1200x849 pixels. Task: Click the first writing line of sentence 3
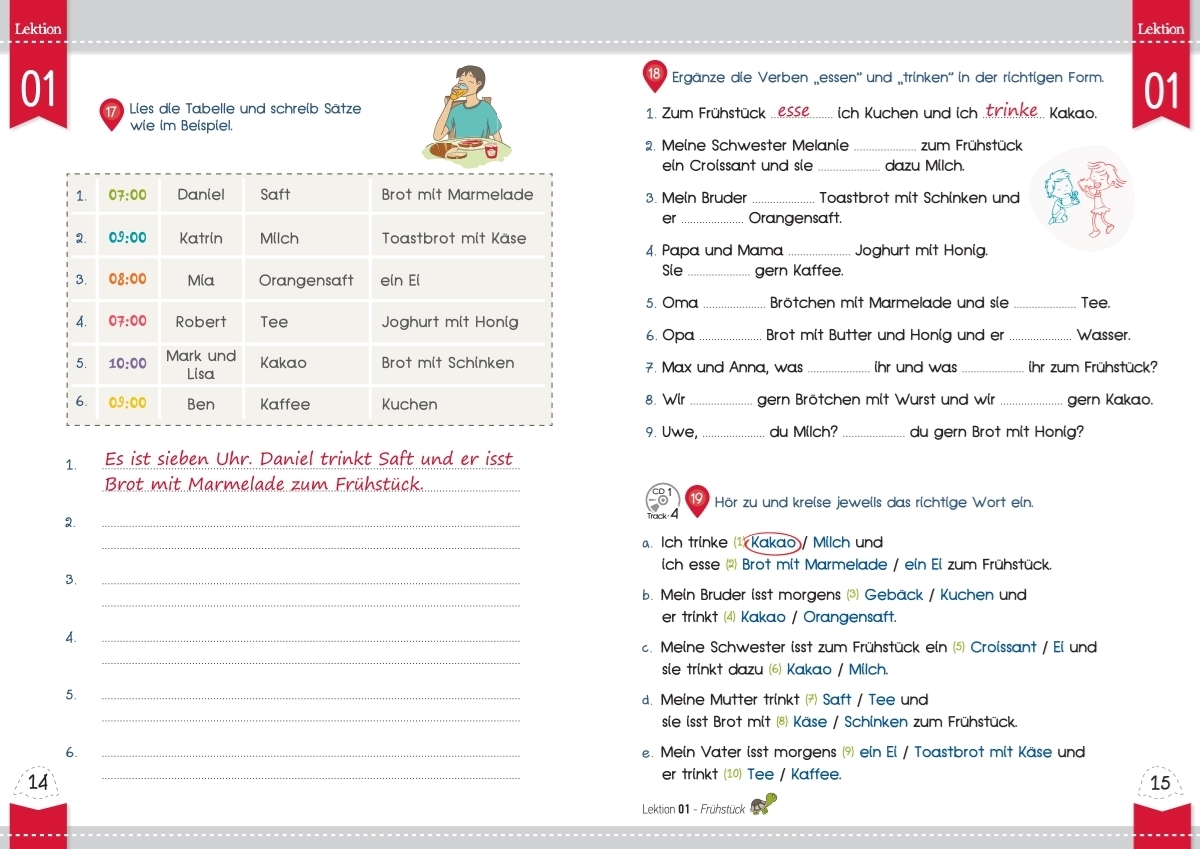311,582
